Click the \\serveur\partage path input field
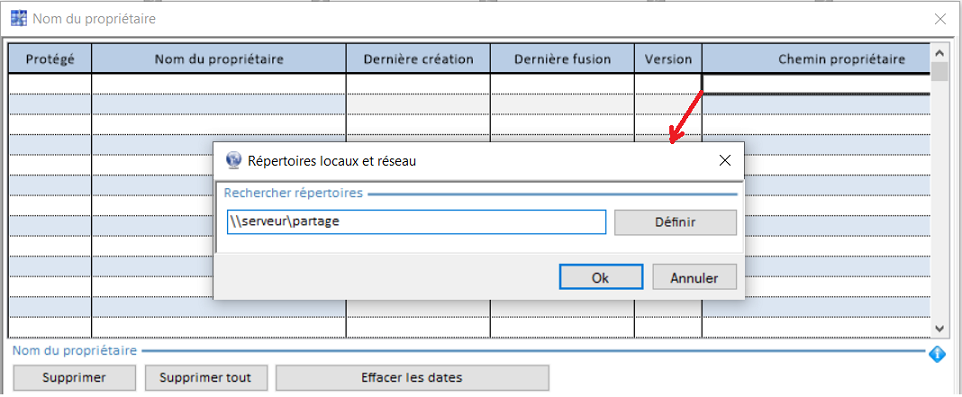 417,222
